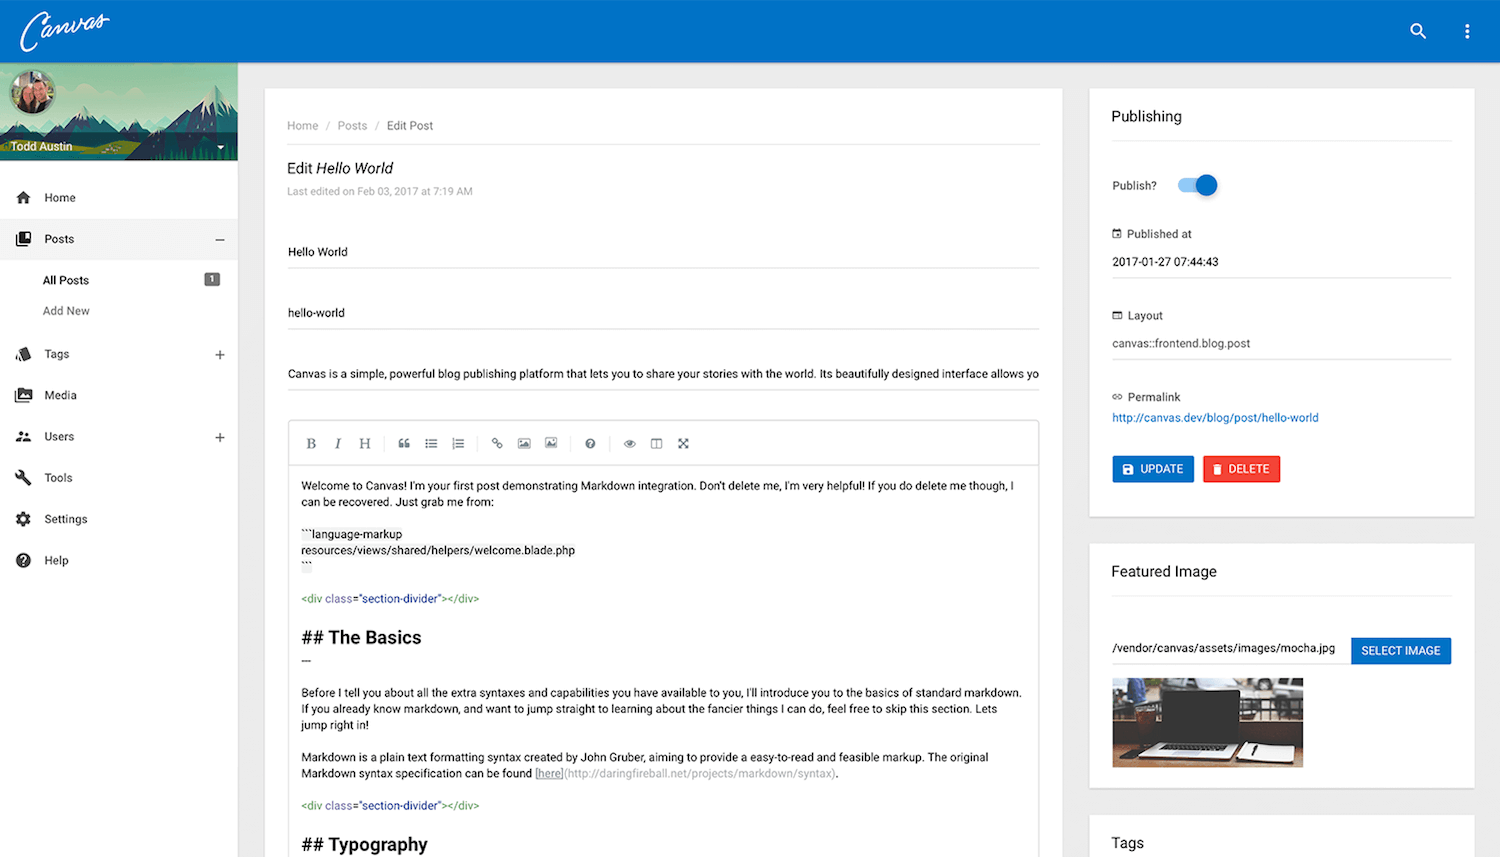This screenshot has height=857, width=1500.
Task: Collapse the Posts section with minus icon
Action: tap(220, 240)
